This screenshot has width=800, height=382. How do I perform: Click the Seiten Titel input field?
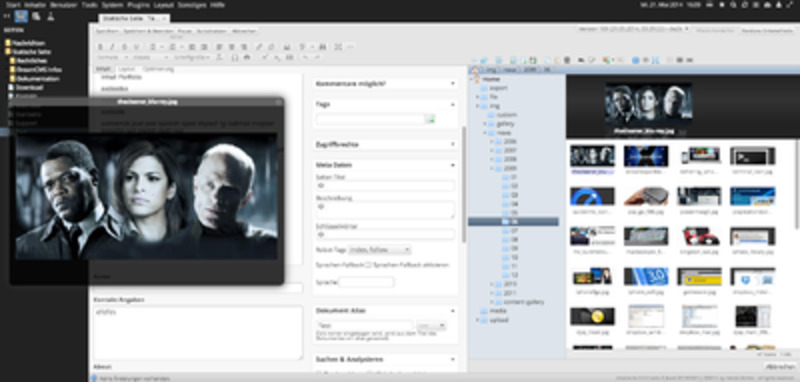[385, 186]
